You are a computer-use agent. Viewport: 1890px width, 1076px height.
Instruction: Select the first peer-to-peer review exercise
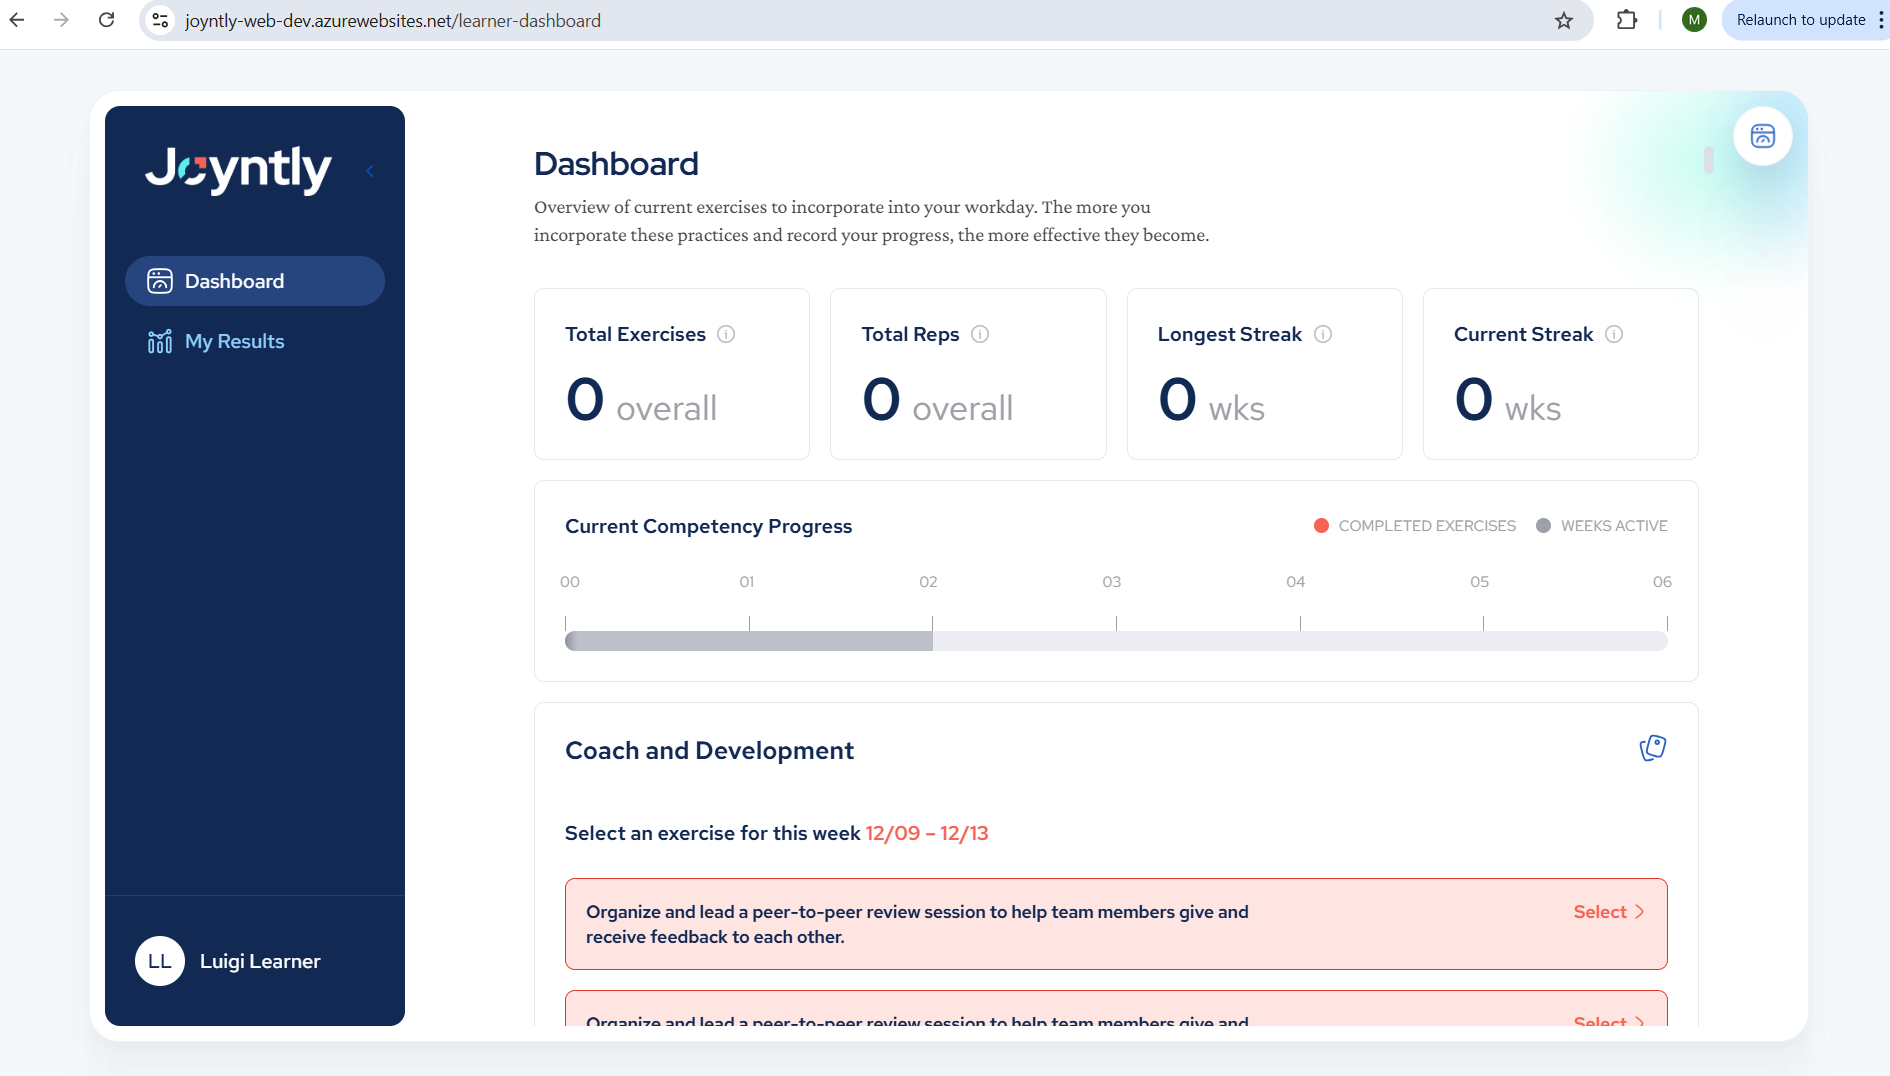[1608, 912]
